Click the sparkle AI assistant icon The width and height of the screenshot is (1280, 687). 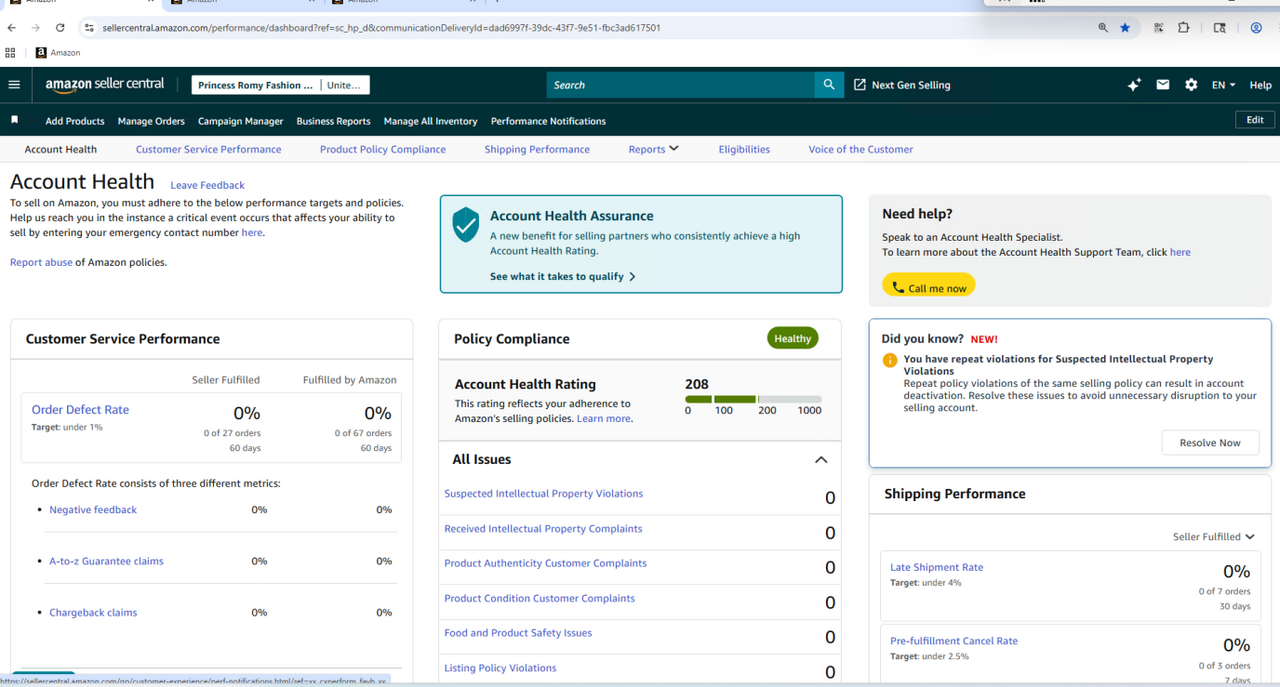point(1133,85)
